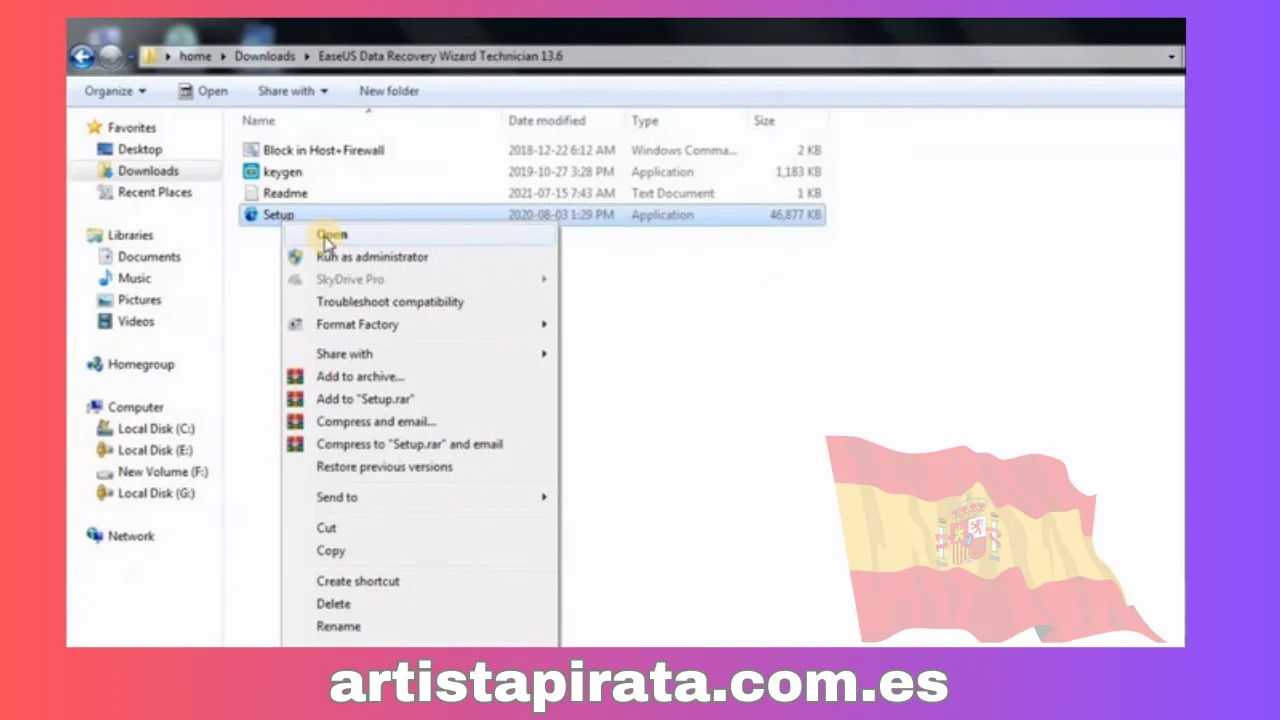Click the arrow before home in address bar
This screenshot has height=720, width=1280.
(168, 57)
